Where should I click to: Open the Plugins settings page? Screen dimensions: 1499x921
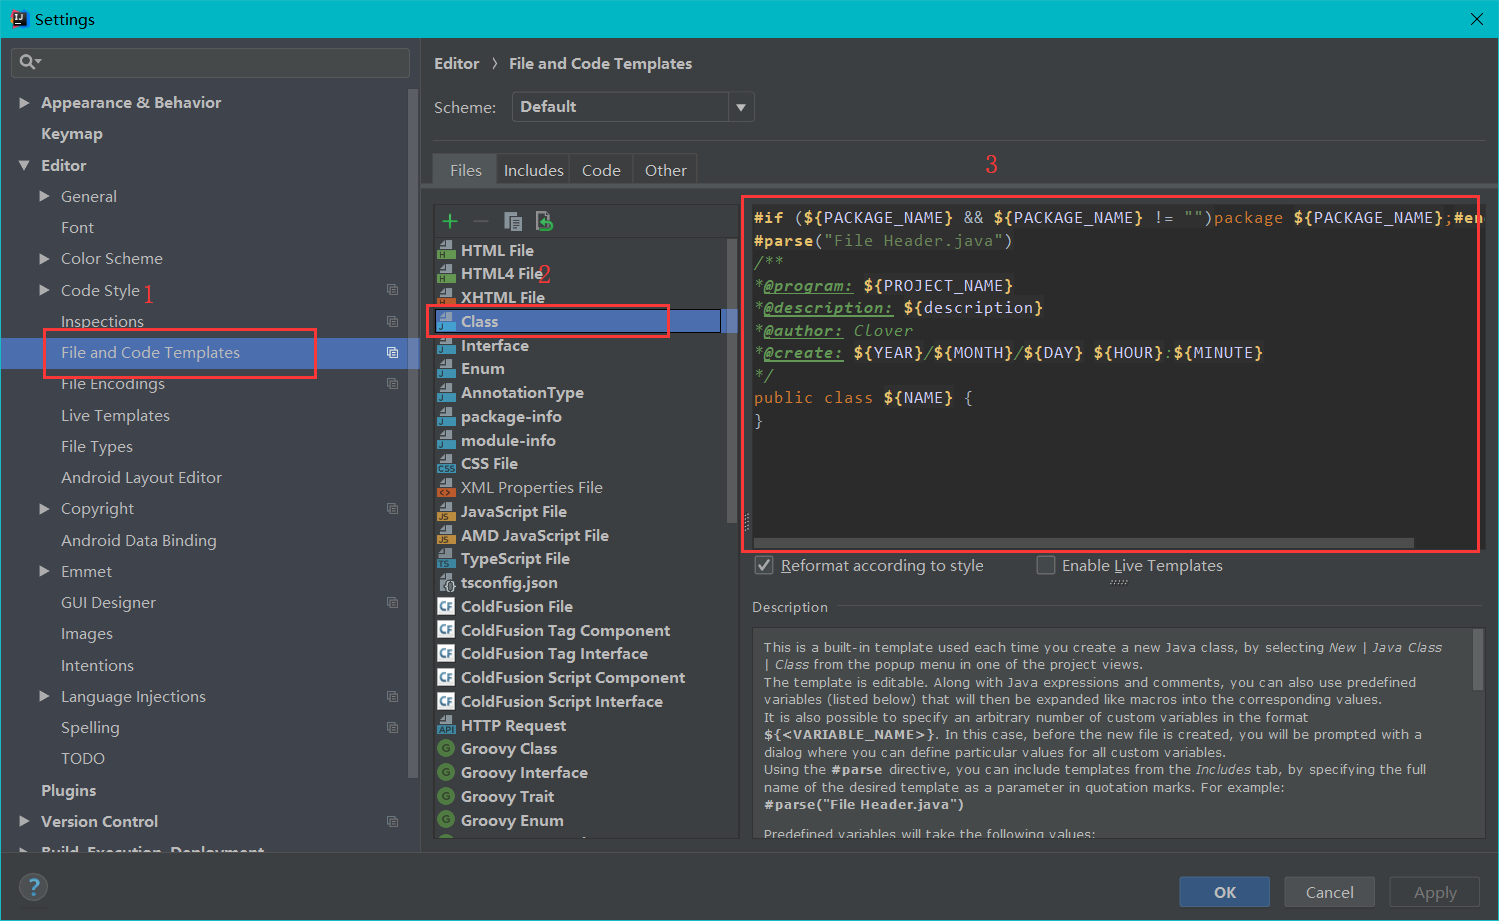pos(69,790)
